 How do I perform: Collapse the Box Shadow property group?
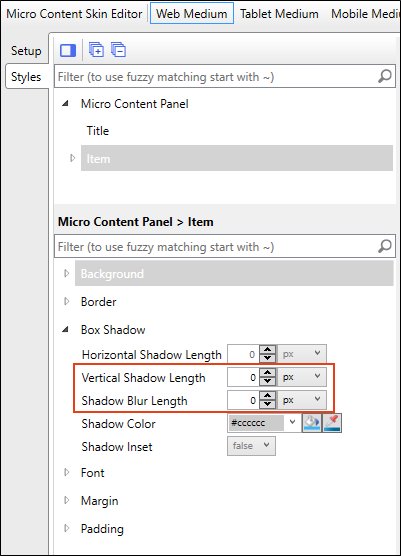click(x=65, y=329)
